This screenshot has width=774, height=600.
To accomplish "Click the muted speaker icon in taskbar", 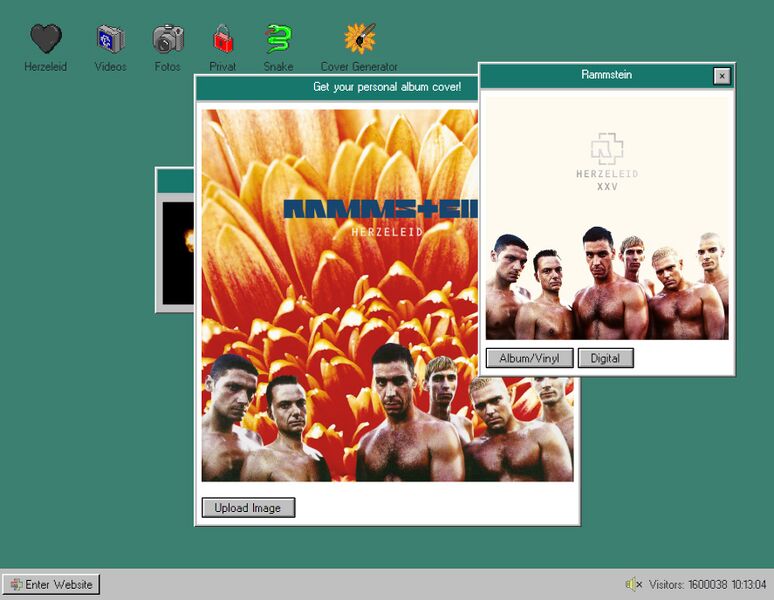I will 633,584.
